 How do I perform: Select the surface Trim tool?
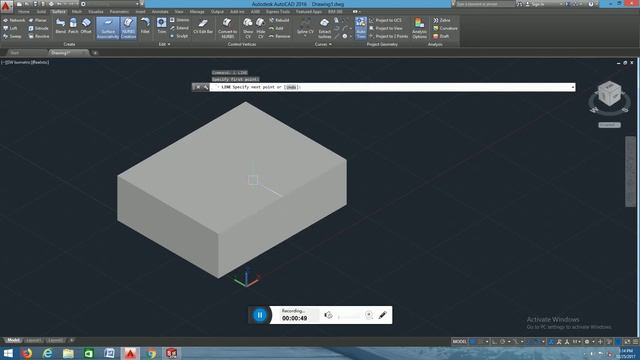pyautogui.click(x=162, y=26)
